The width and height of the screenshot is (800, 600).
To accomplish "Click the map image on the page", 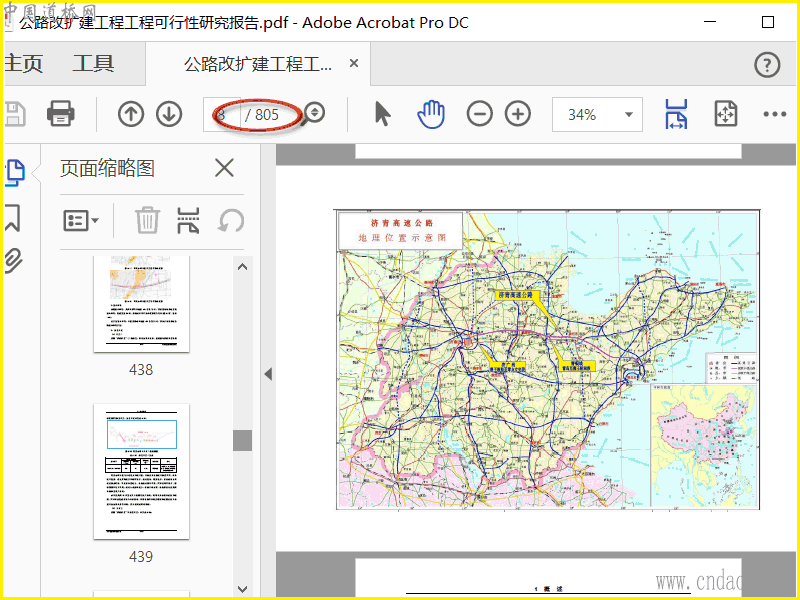I will pos(547,359).
